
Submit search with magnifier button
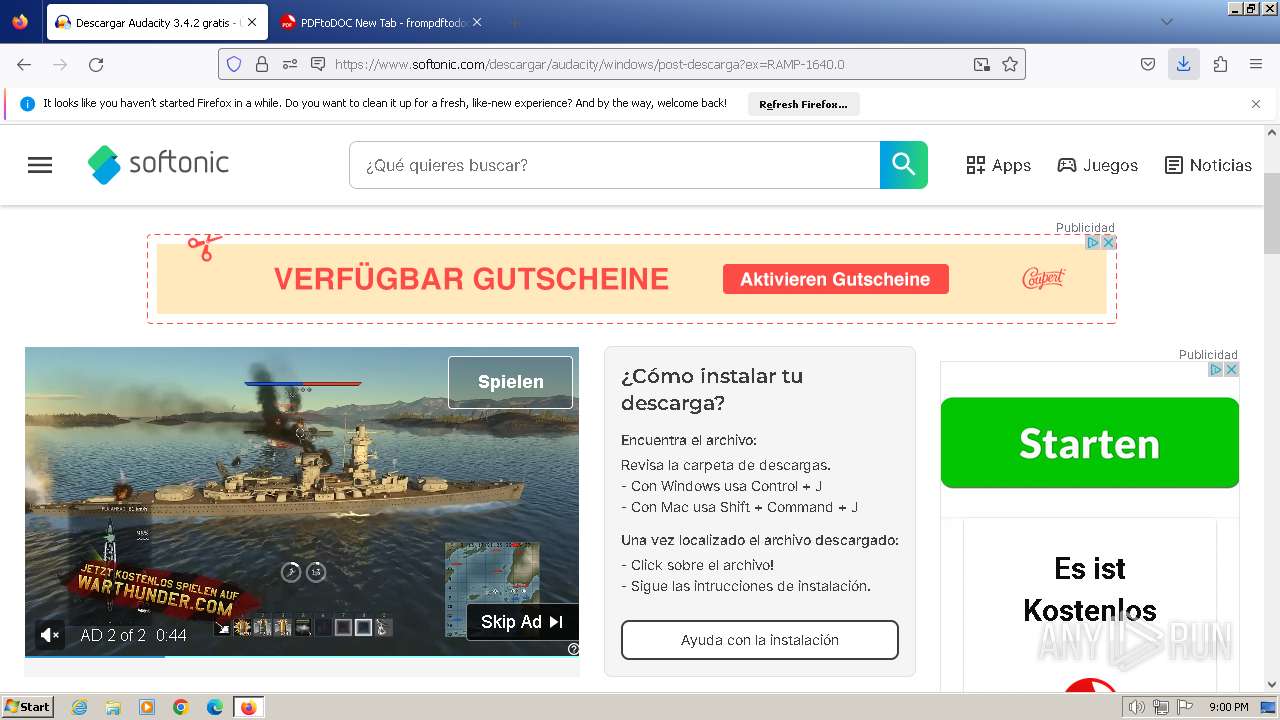[x=904, y=165]
